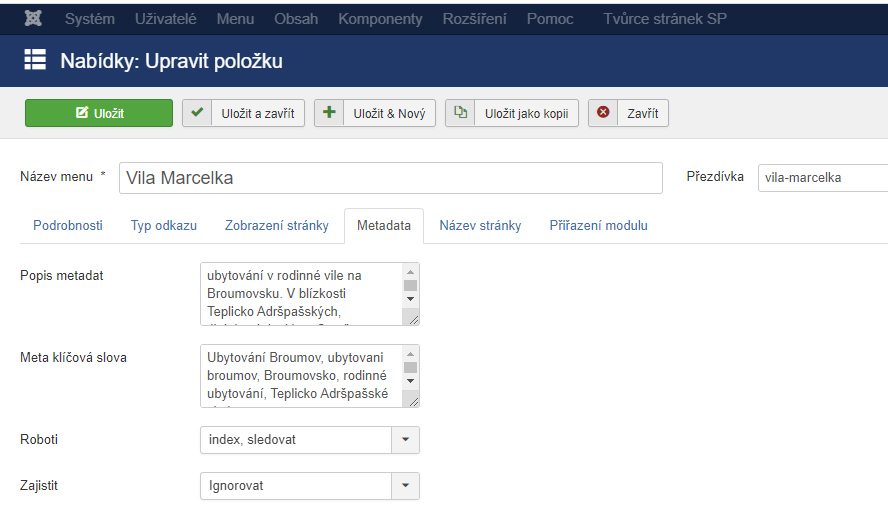The image size is (888, 522).
Task: Expand the Roboti dropdown
Action: click(405, 440)
